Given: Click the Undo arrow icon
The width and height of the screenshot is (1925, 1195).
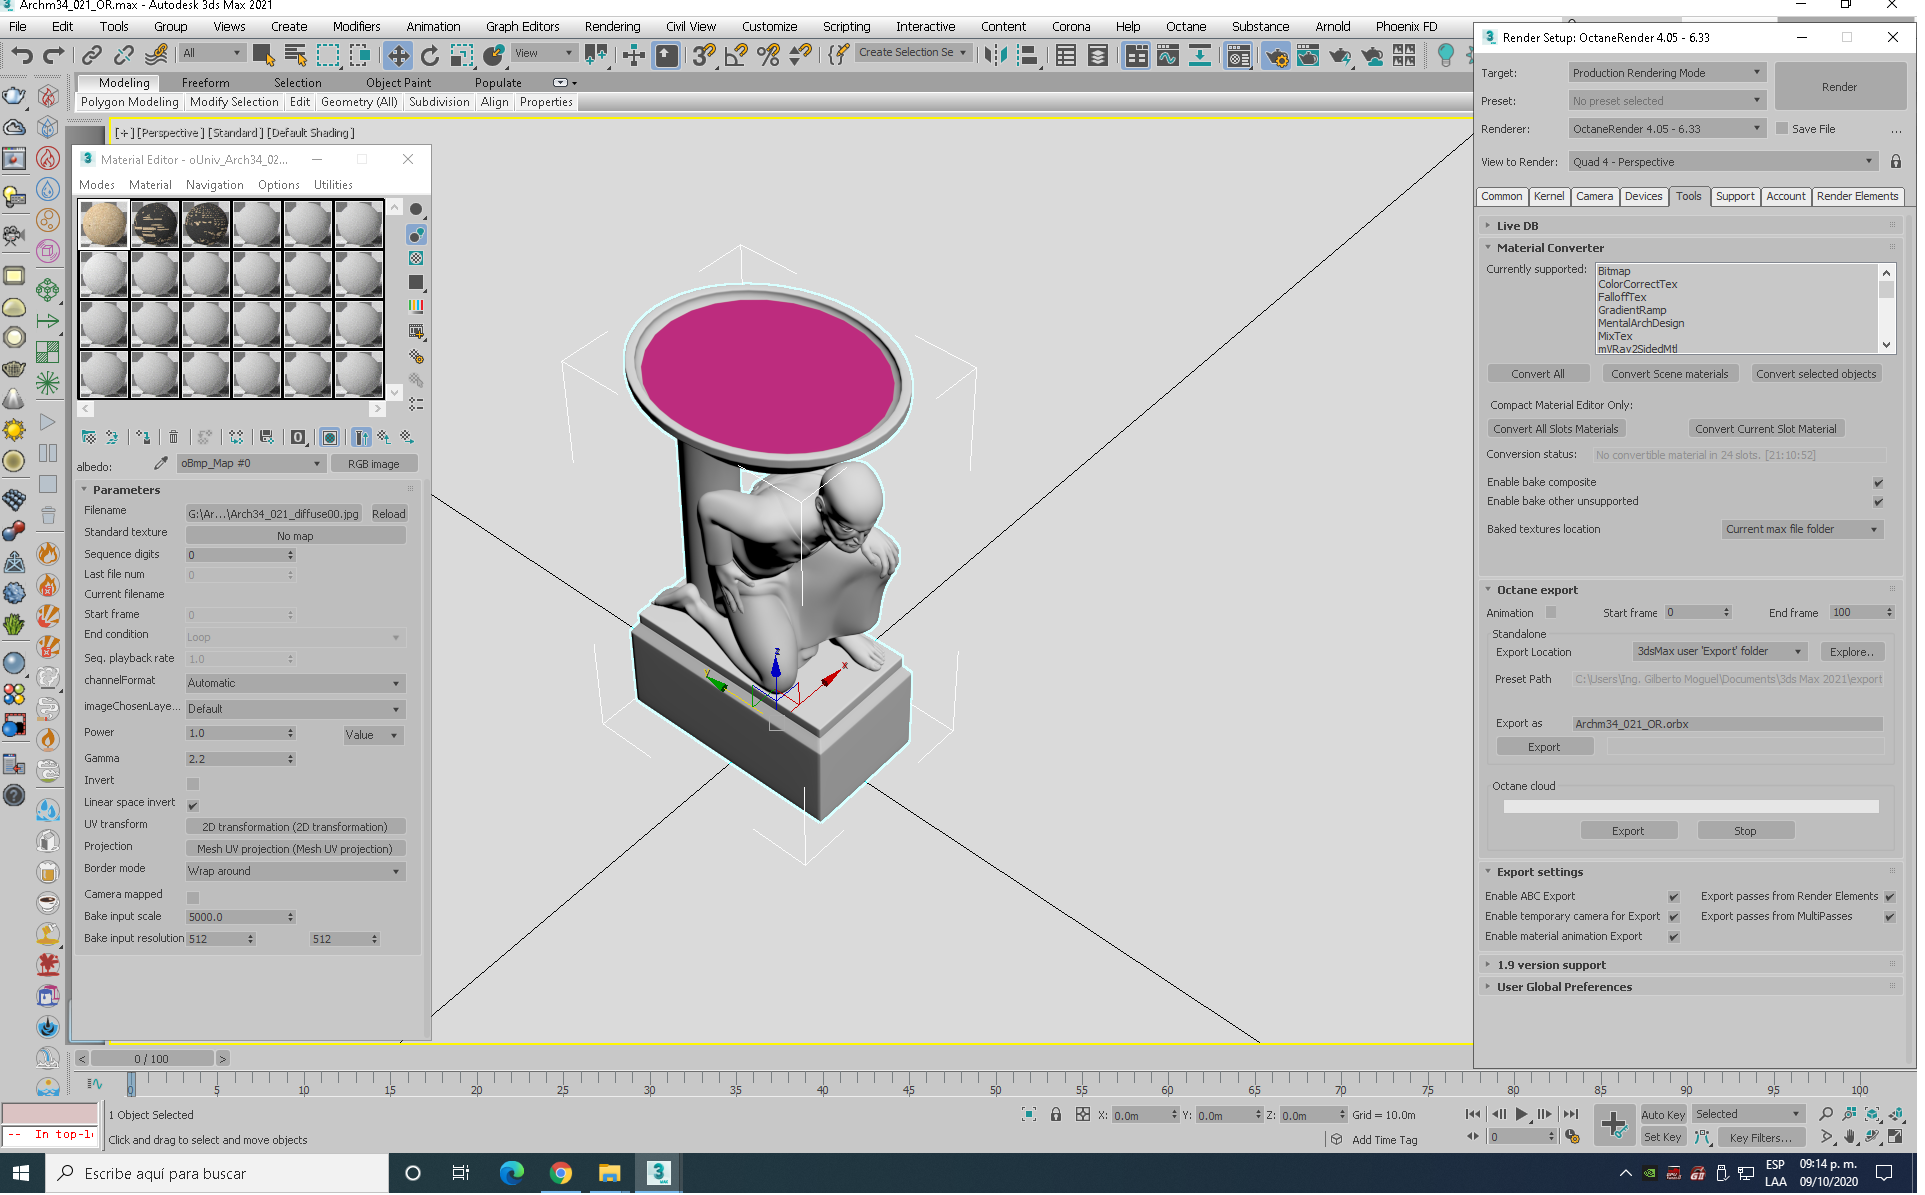Looking at the screenshot, I should [x=22, y=55].
